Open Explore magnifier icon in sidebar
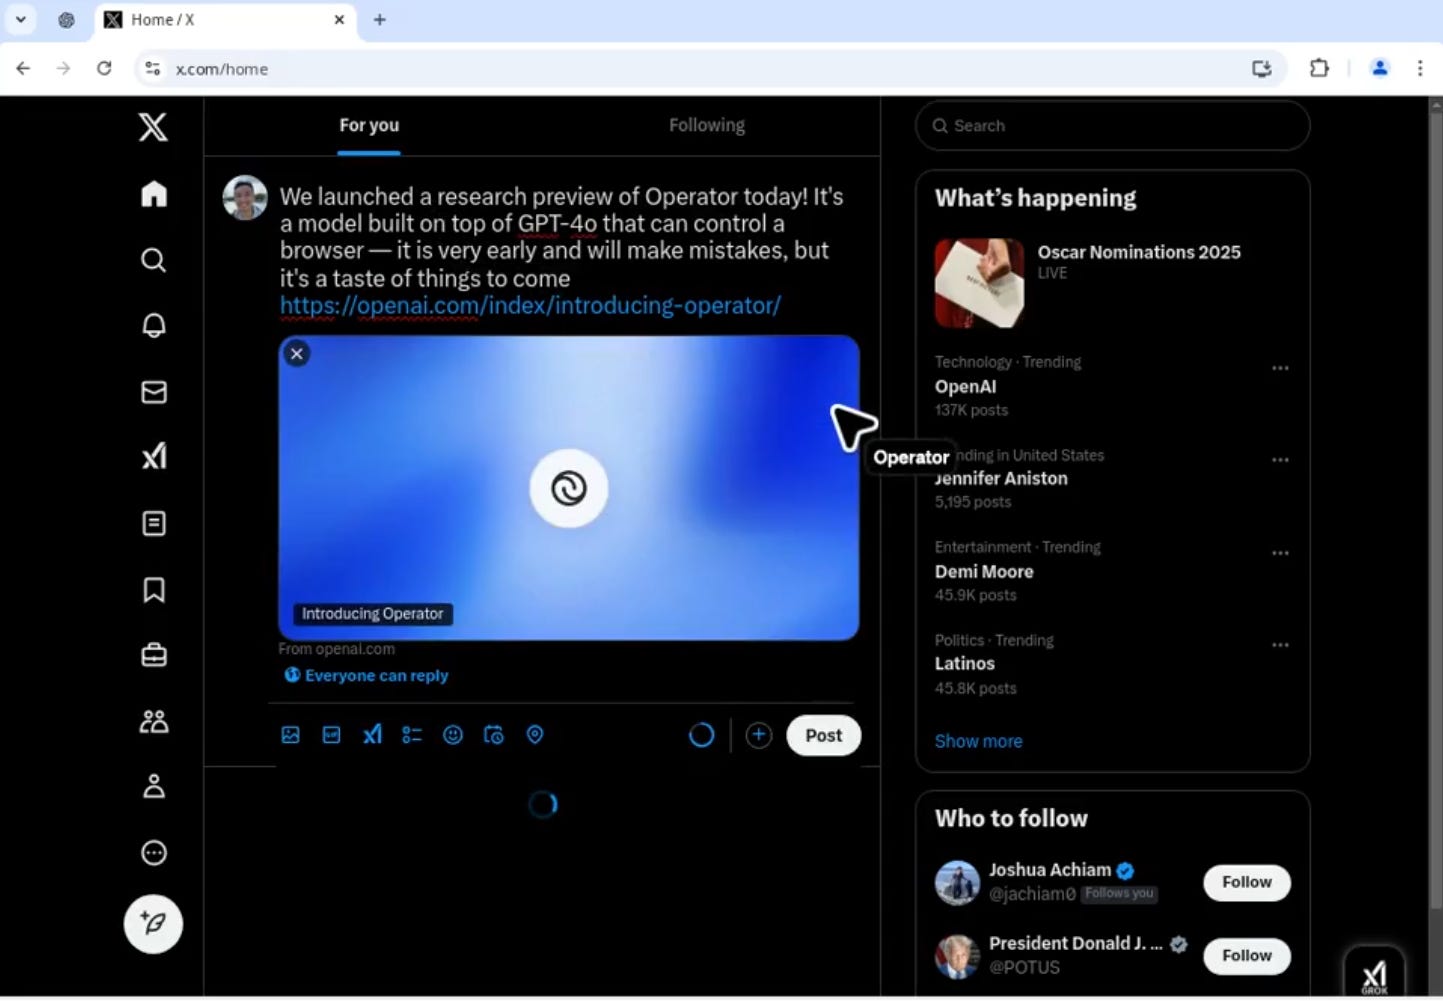Screen dimensions: 1443x1001 coord(154,260)
